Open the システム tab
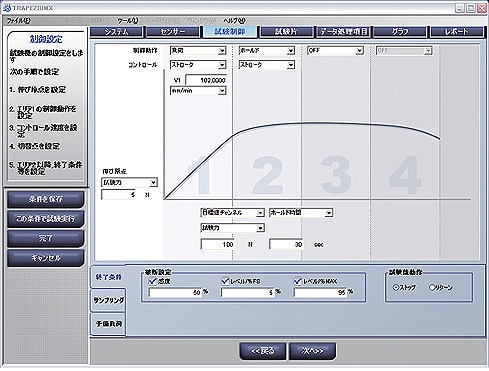The image size is (489, 371). [x=116, y=32]
